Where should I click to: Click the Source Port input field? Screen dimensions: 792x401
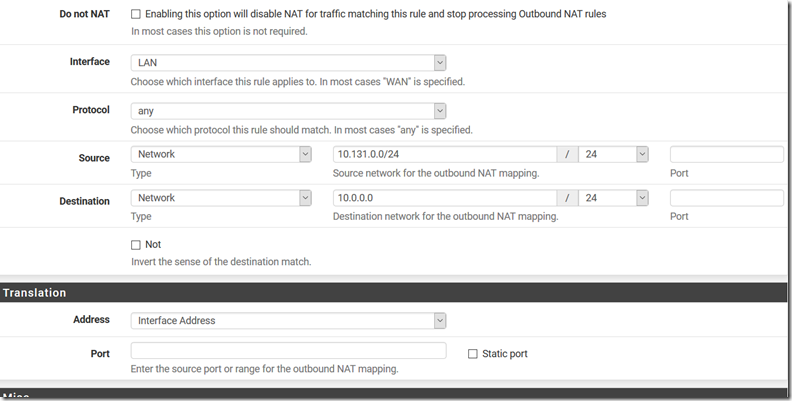[727, 155]
